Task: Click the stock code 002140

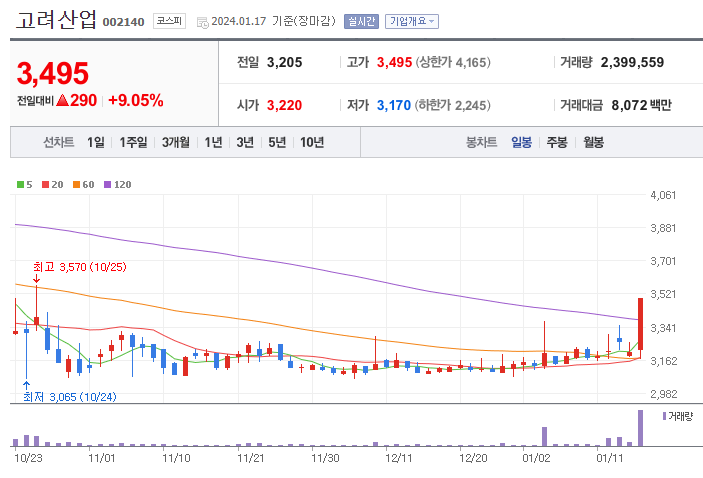Action: (x=123, y=22)
